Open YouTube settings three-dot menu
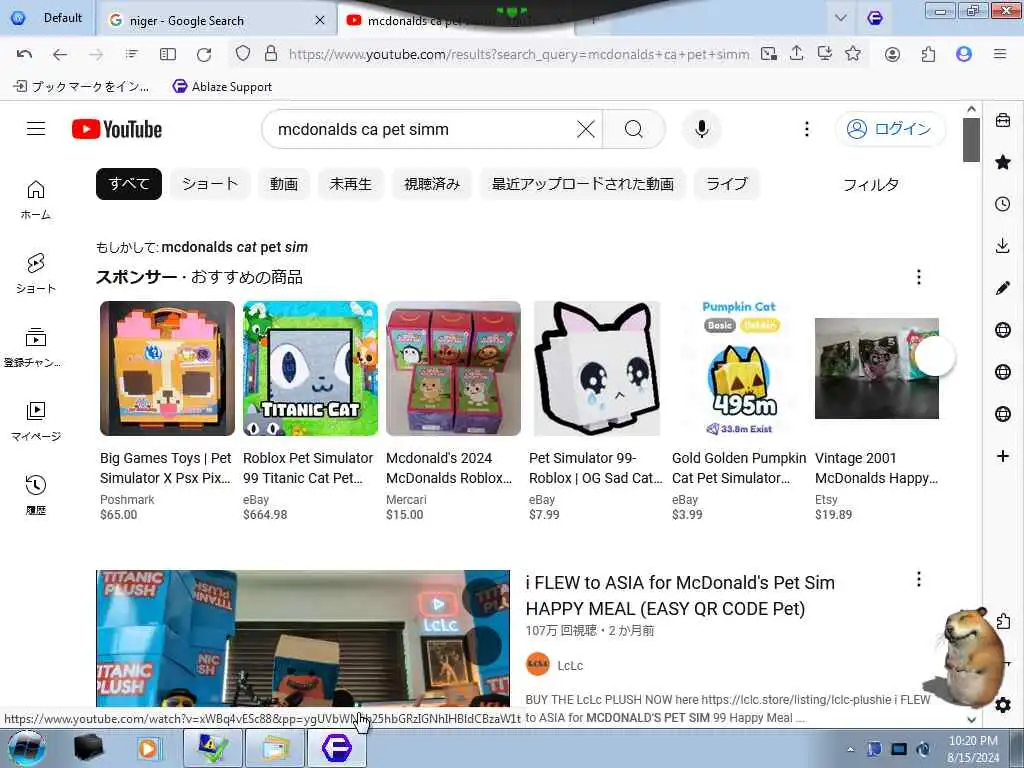This screenshot has width=1024, height=768. [807, 129]
